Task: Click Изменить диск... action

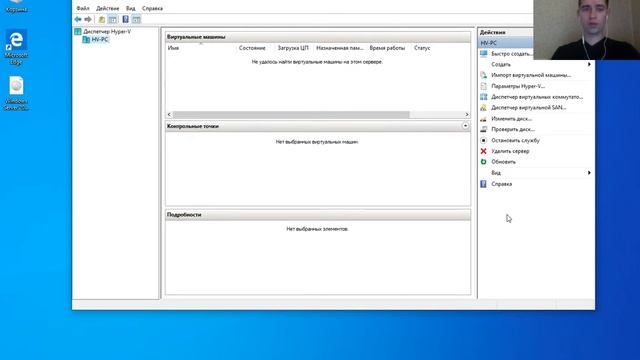Action: click(511, 119)
